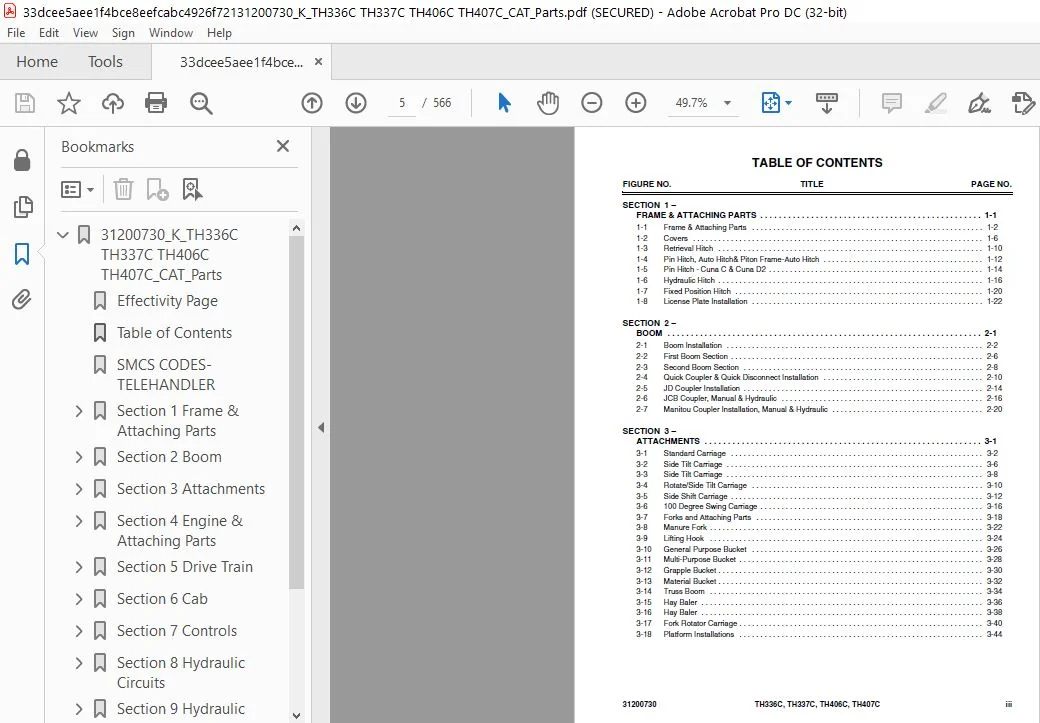The width and height of the screenshot is (1040, 723).
Task: Click the Print file icon
Action: [x=156, y=103]
